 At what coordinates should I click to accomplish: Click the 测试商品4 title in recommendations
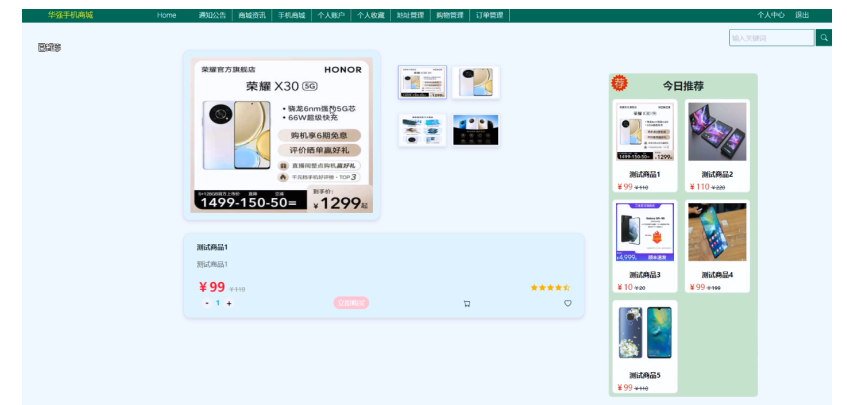tap(717, 275)
